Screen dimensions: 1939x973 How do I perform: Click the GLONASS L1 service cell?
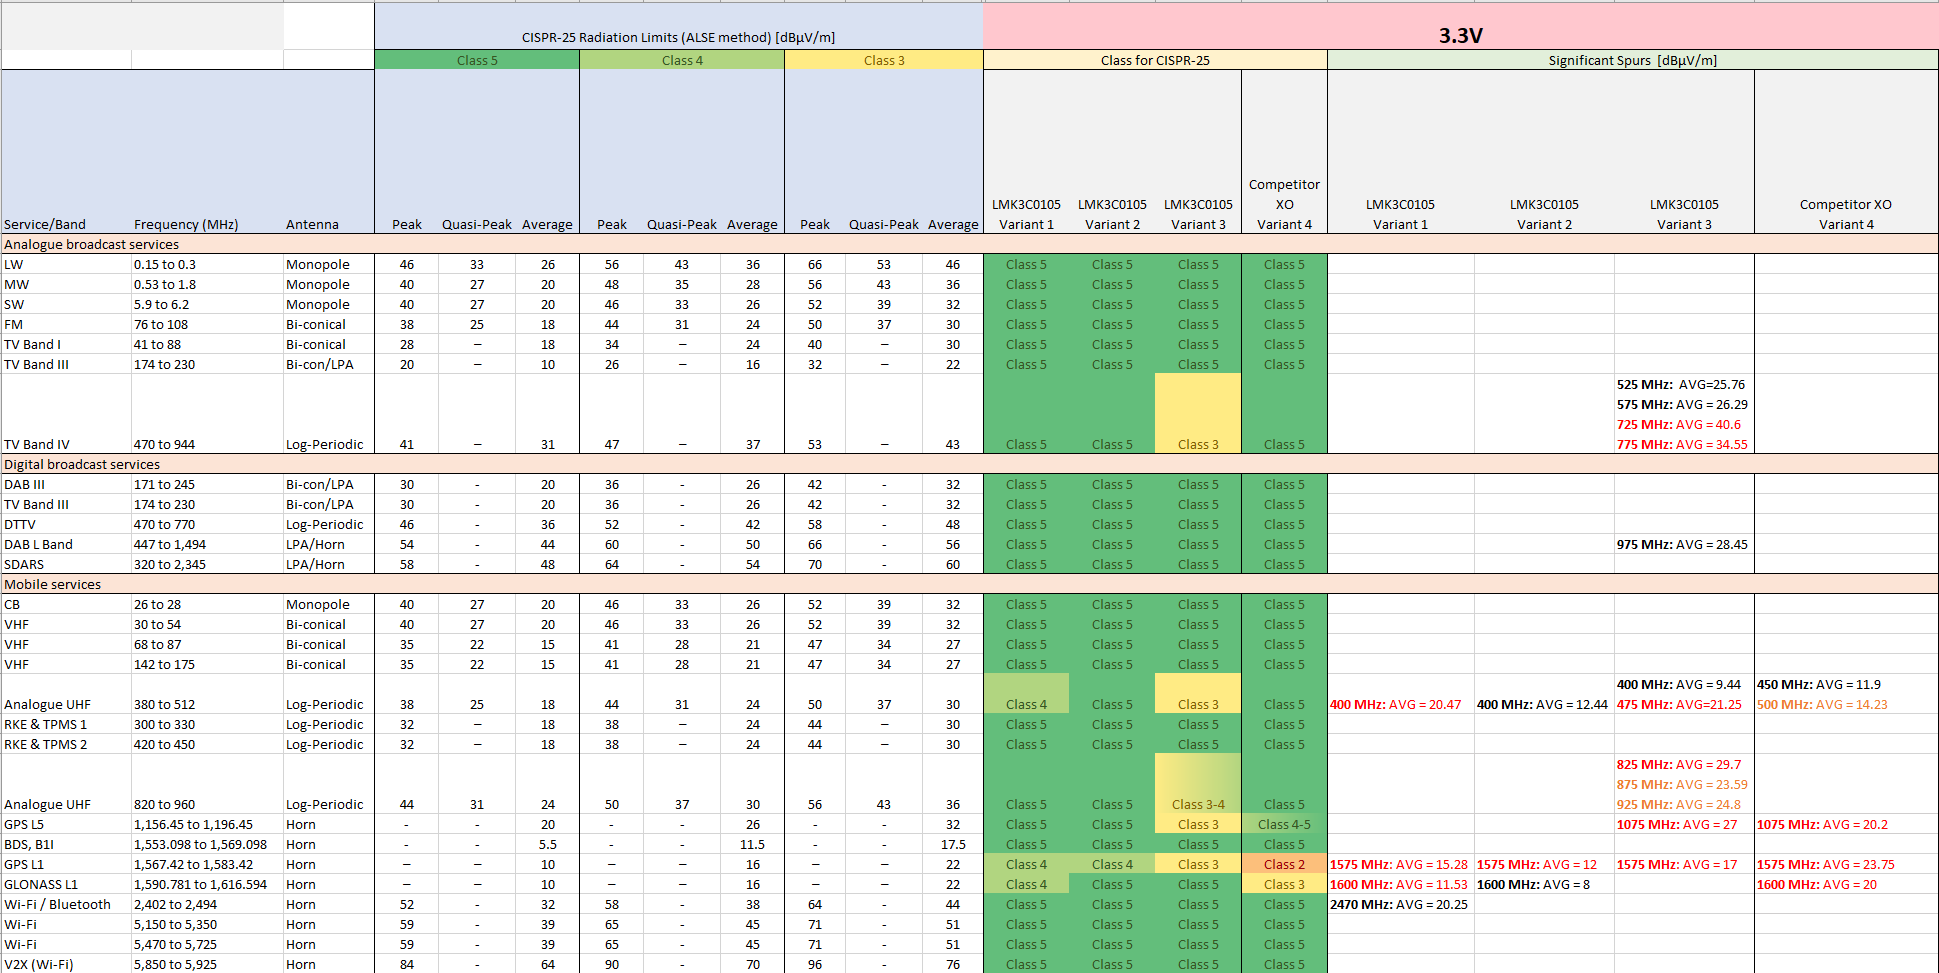point(41,884)
